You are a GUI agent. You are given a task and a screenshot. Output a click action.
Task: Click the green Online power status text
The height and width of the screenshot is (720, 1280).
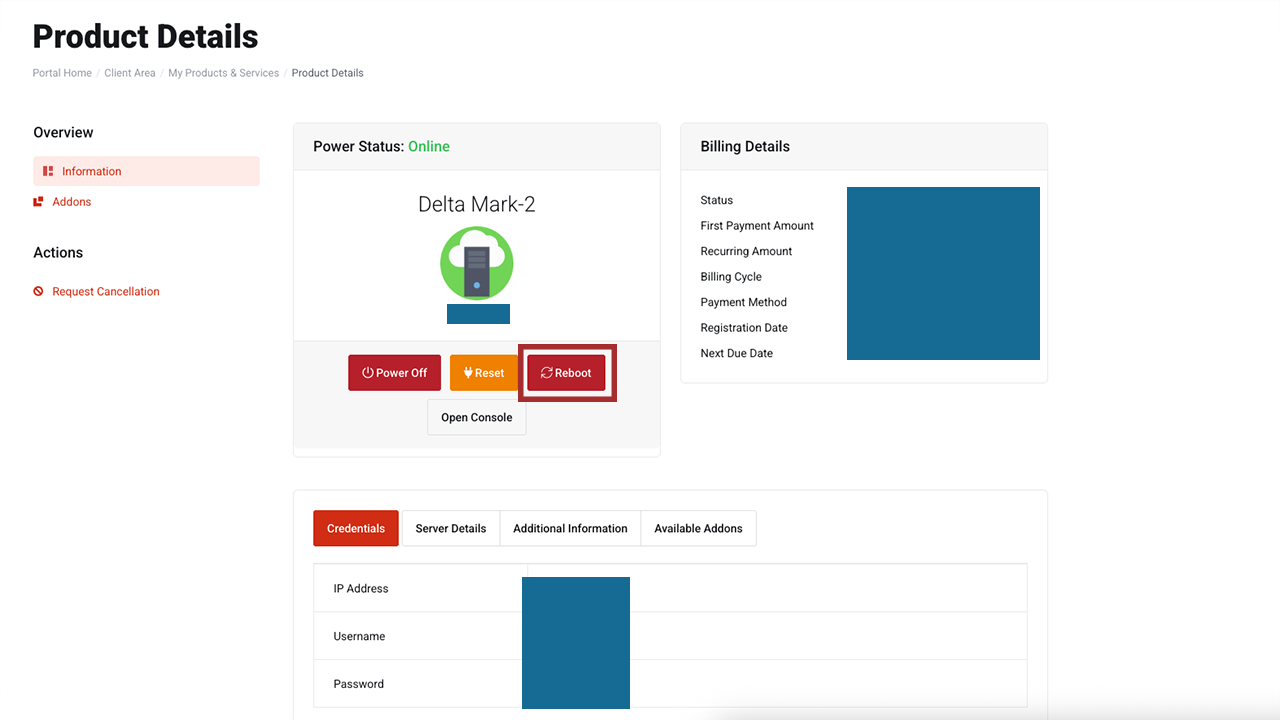(x=429, y=147)
